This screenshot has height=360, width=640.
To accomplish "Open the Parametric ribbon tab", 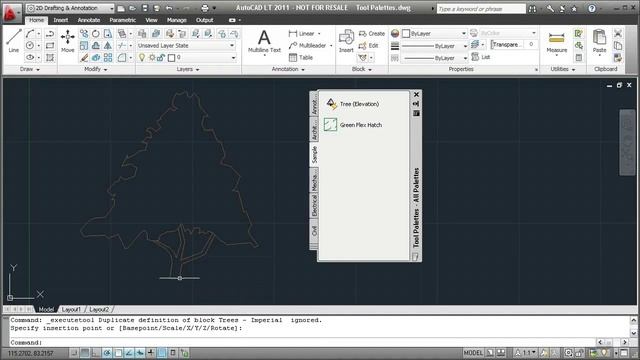I will coord(122,20).
